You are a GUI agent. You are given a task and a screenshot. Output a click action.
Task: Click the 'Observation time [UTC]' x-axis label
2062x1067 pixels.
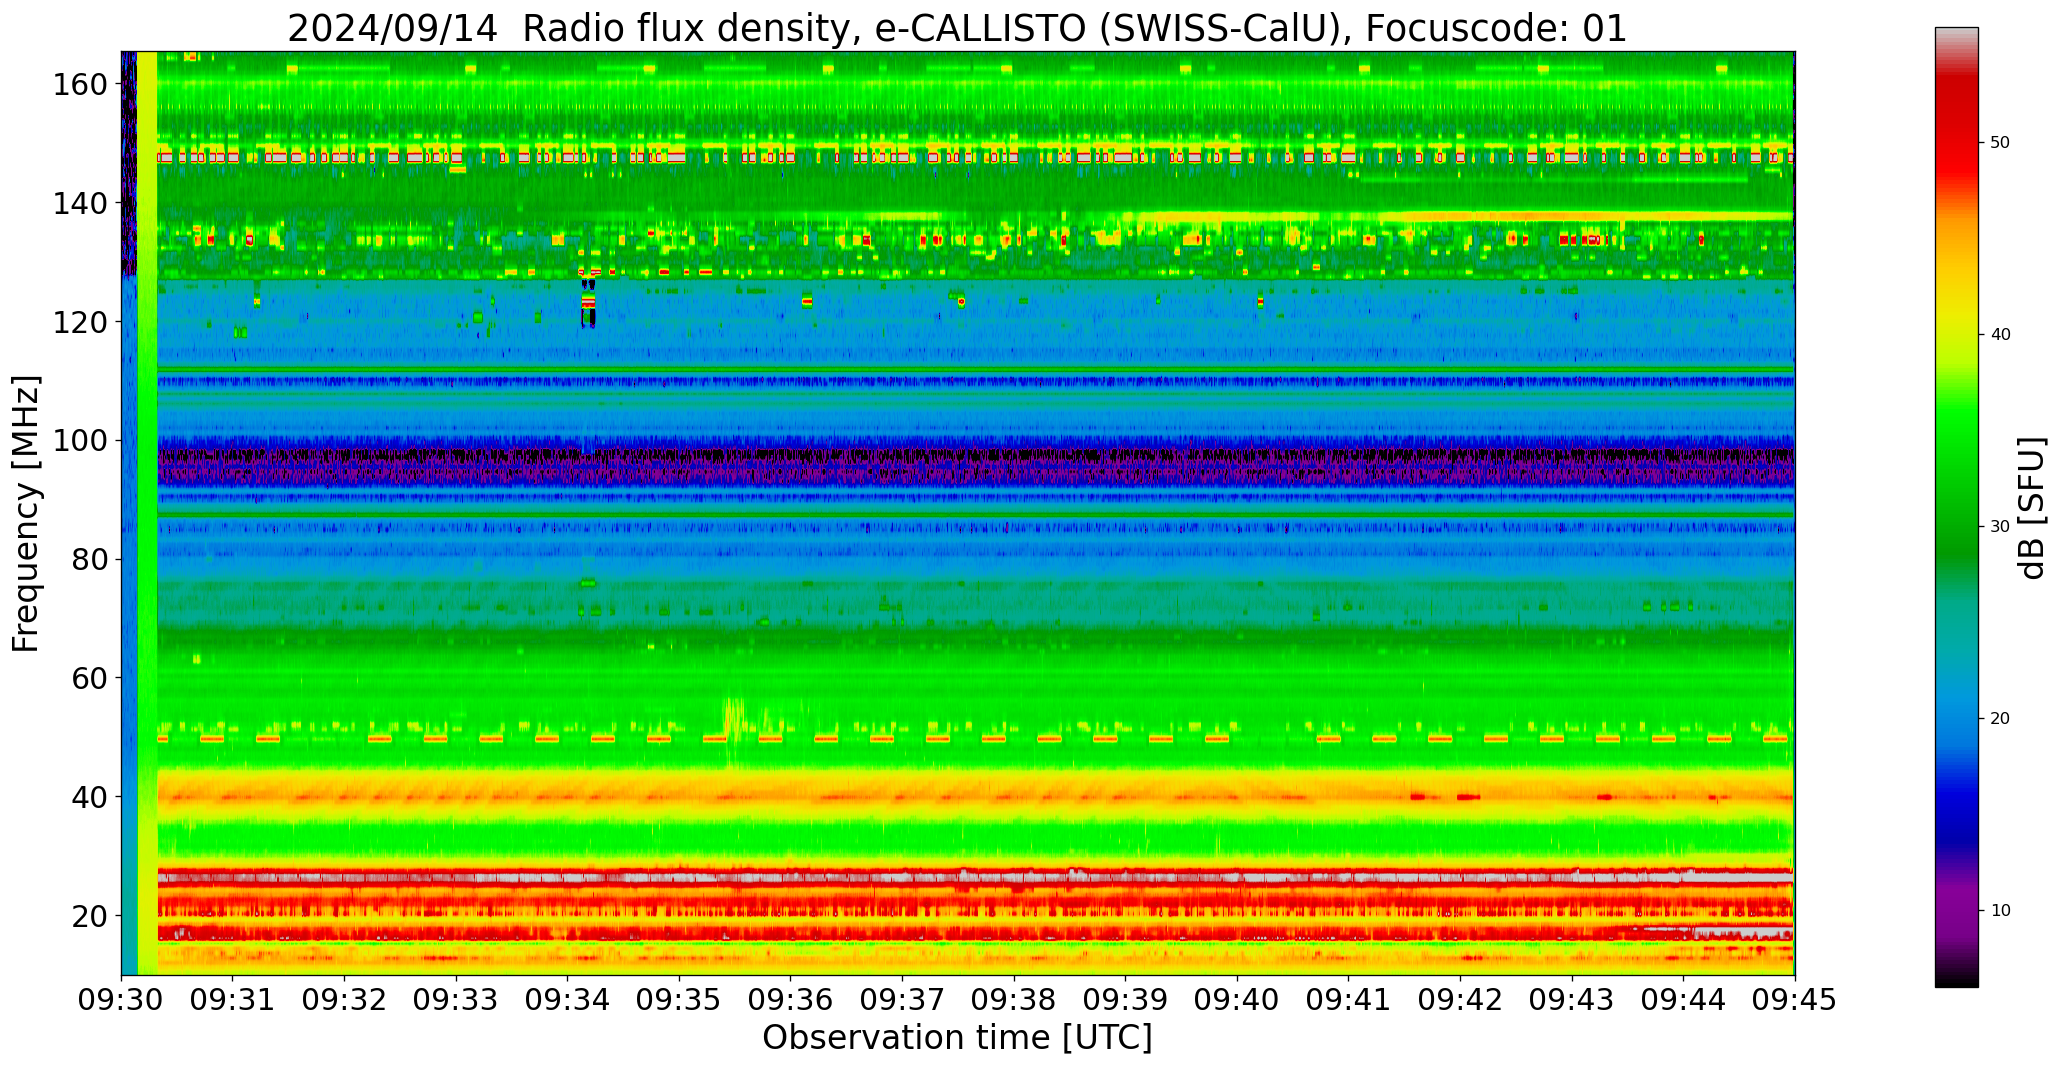tap(957, 1038)
